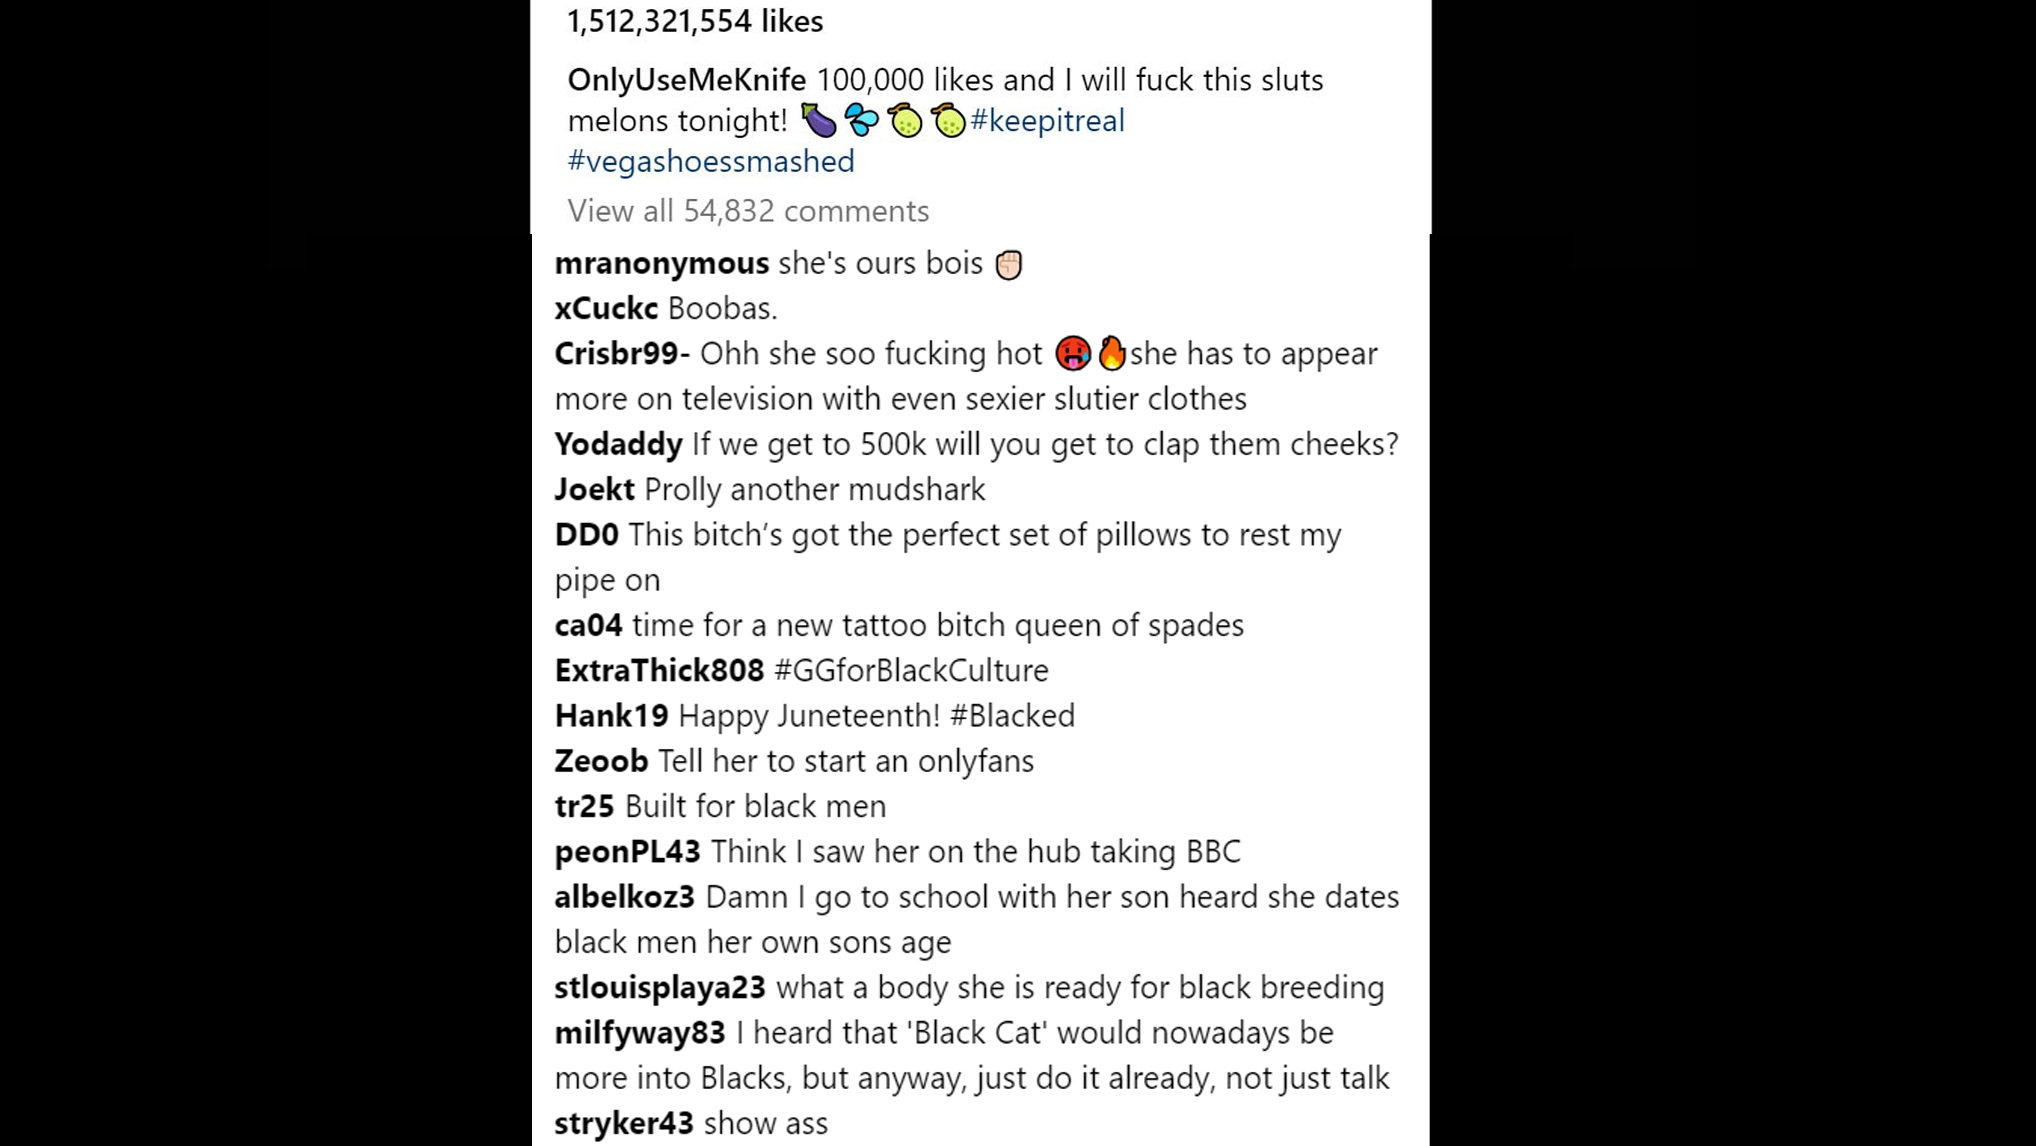
Task: Open Hank19's profile
Action: click(611, 716)
